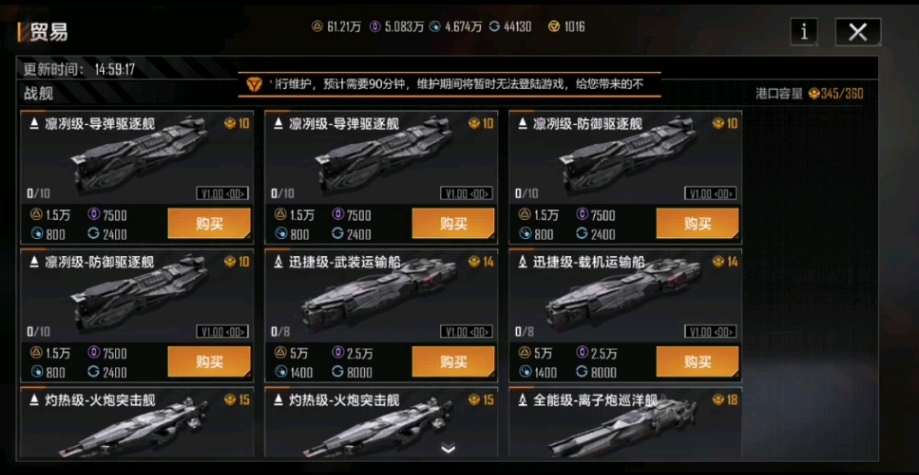Click the 战舰 category header

tap(39, 93)
